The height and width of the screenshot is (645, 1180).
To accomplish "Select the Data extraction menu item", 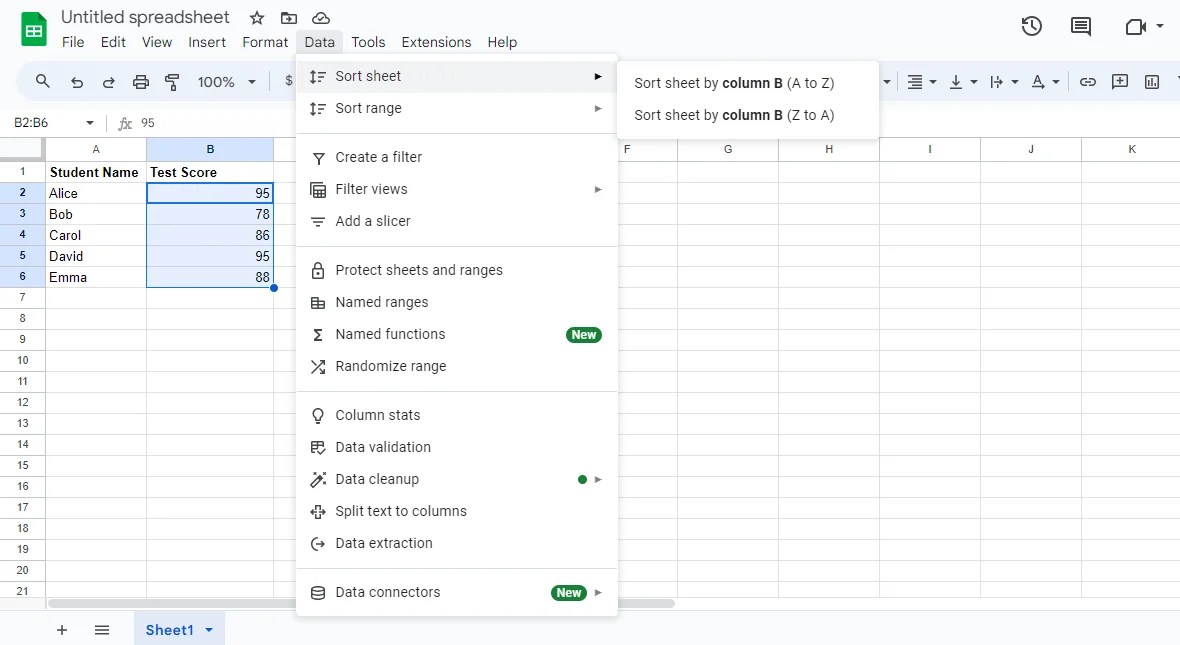I will [384, 543].
